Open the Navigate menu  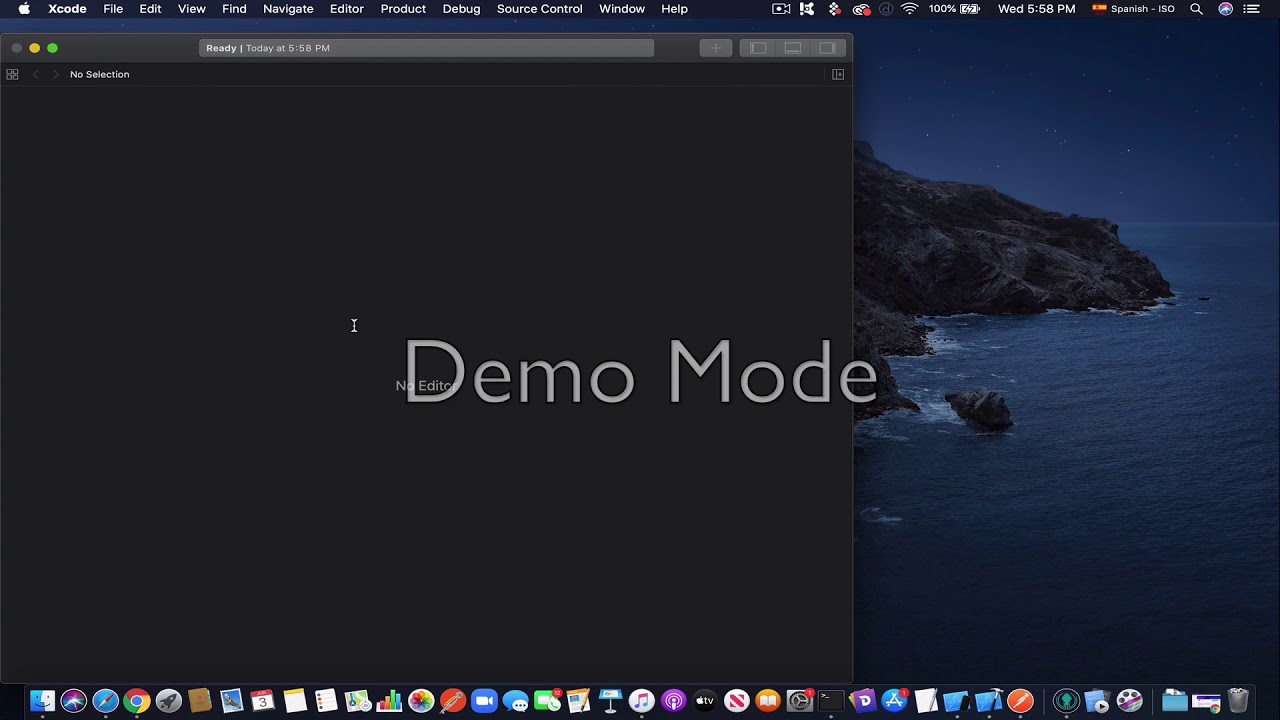(x=288, y=9)
